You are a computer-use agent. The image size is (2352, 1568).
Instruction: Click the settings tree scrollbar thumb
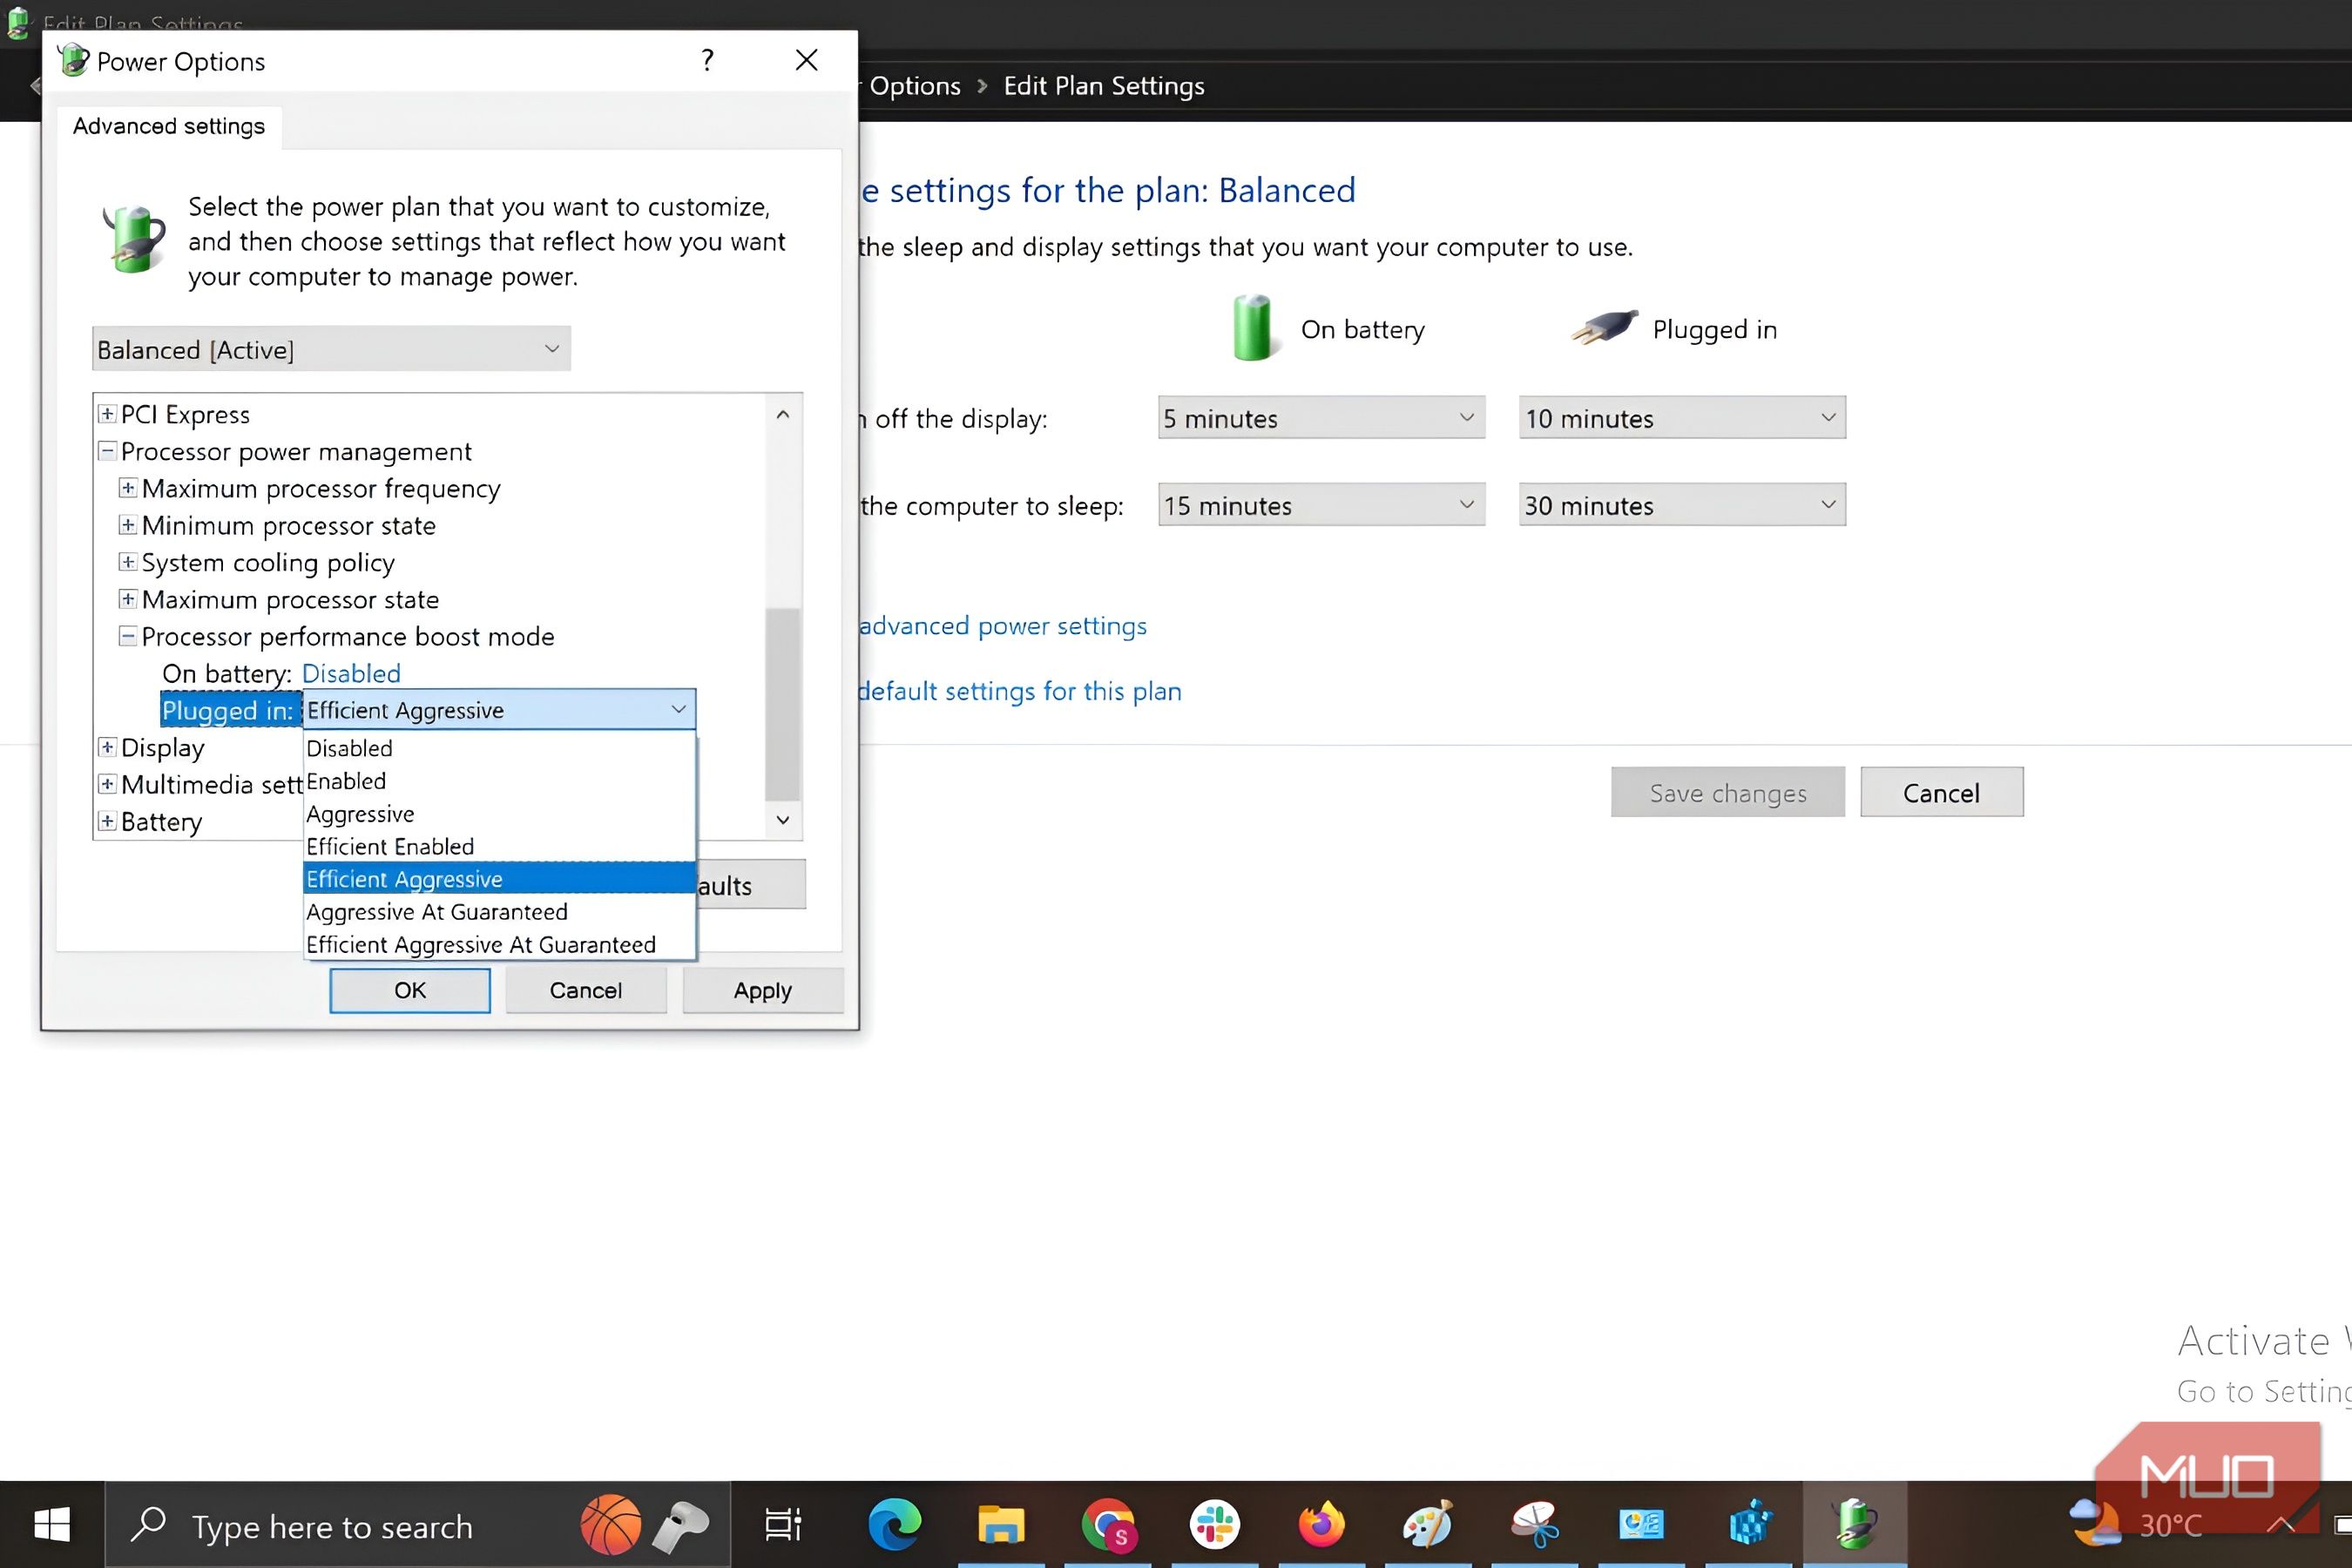[x=782, y=704]
